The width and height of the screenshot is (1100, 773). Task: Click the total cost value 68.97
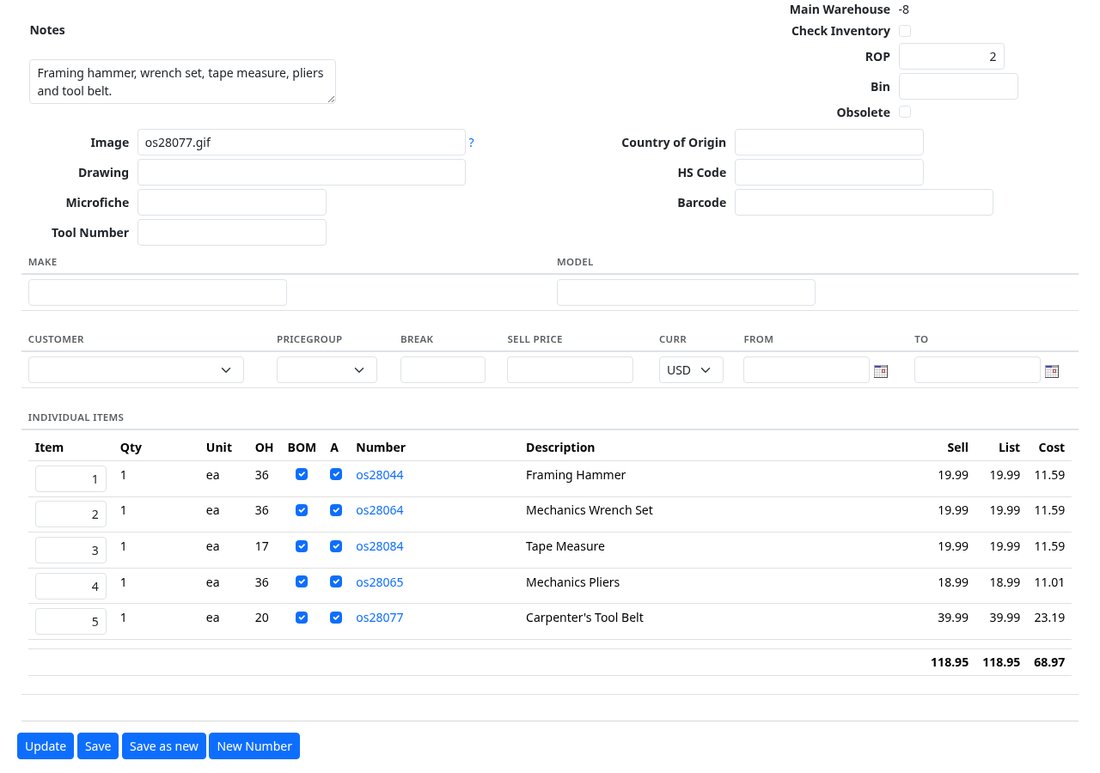[1049, 662]
